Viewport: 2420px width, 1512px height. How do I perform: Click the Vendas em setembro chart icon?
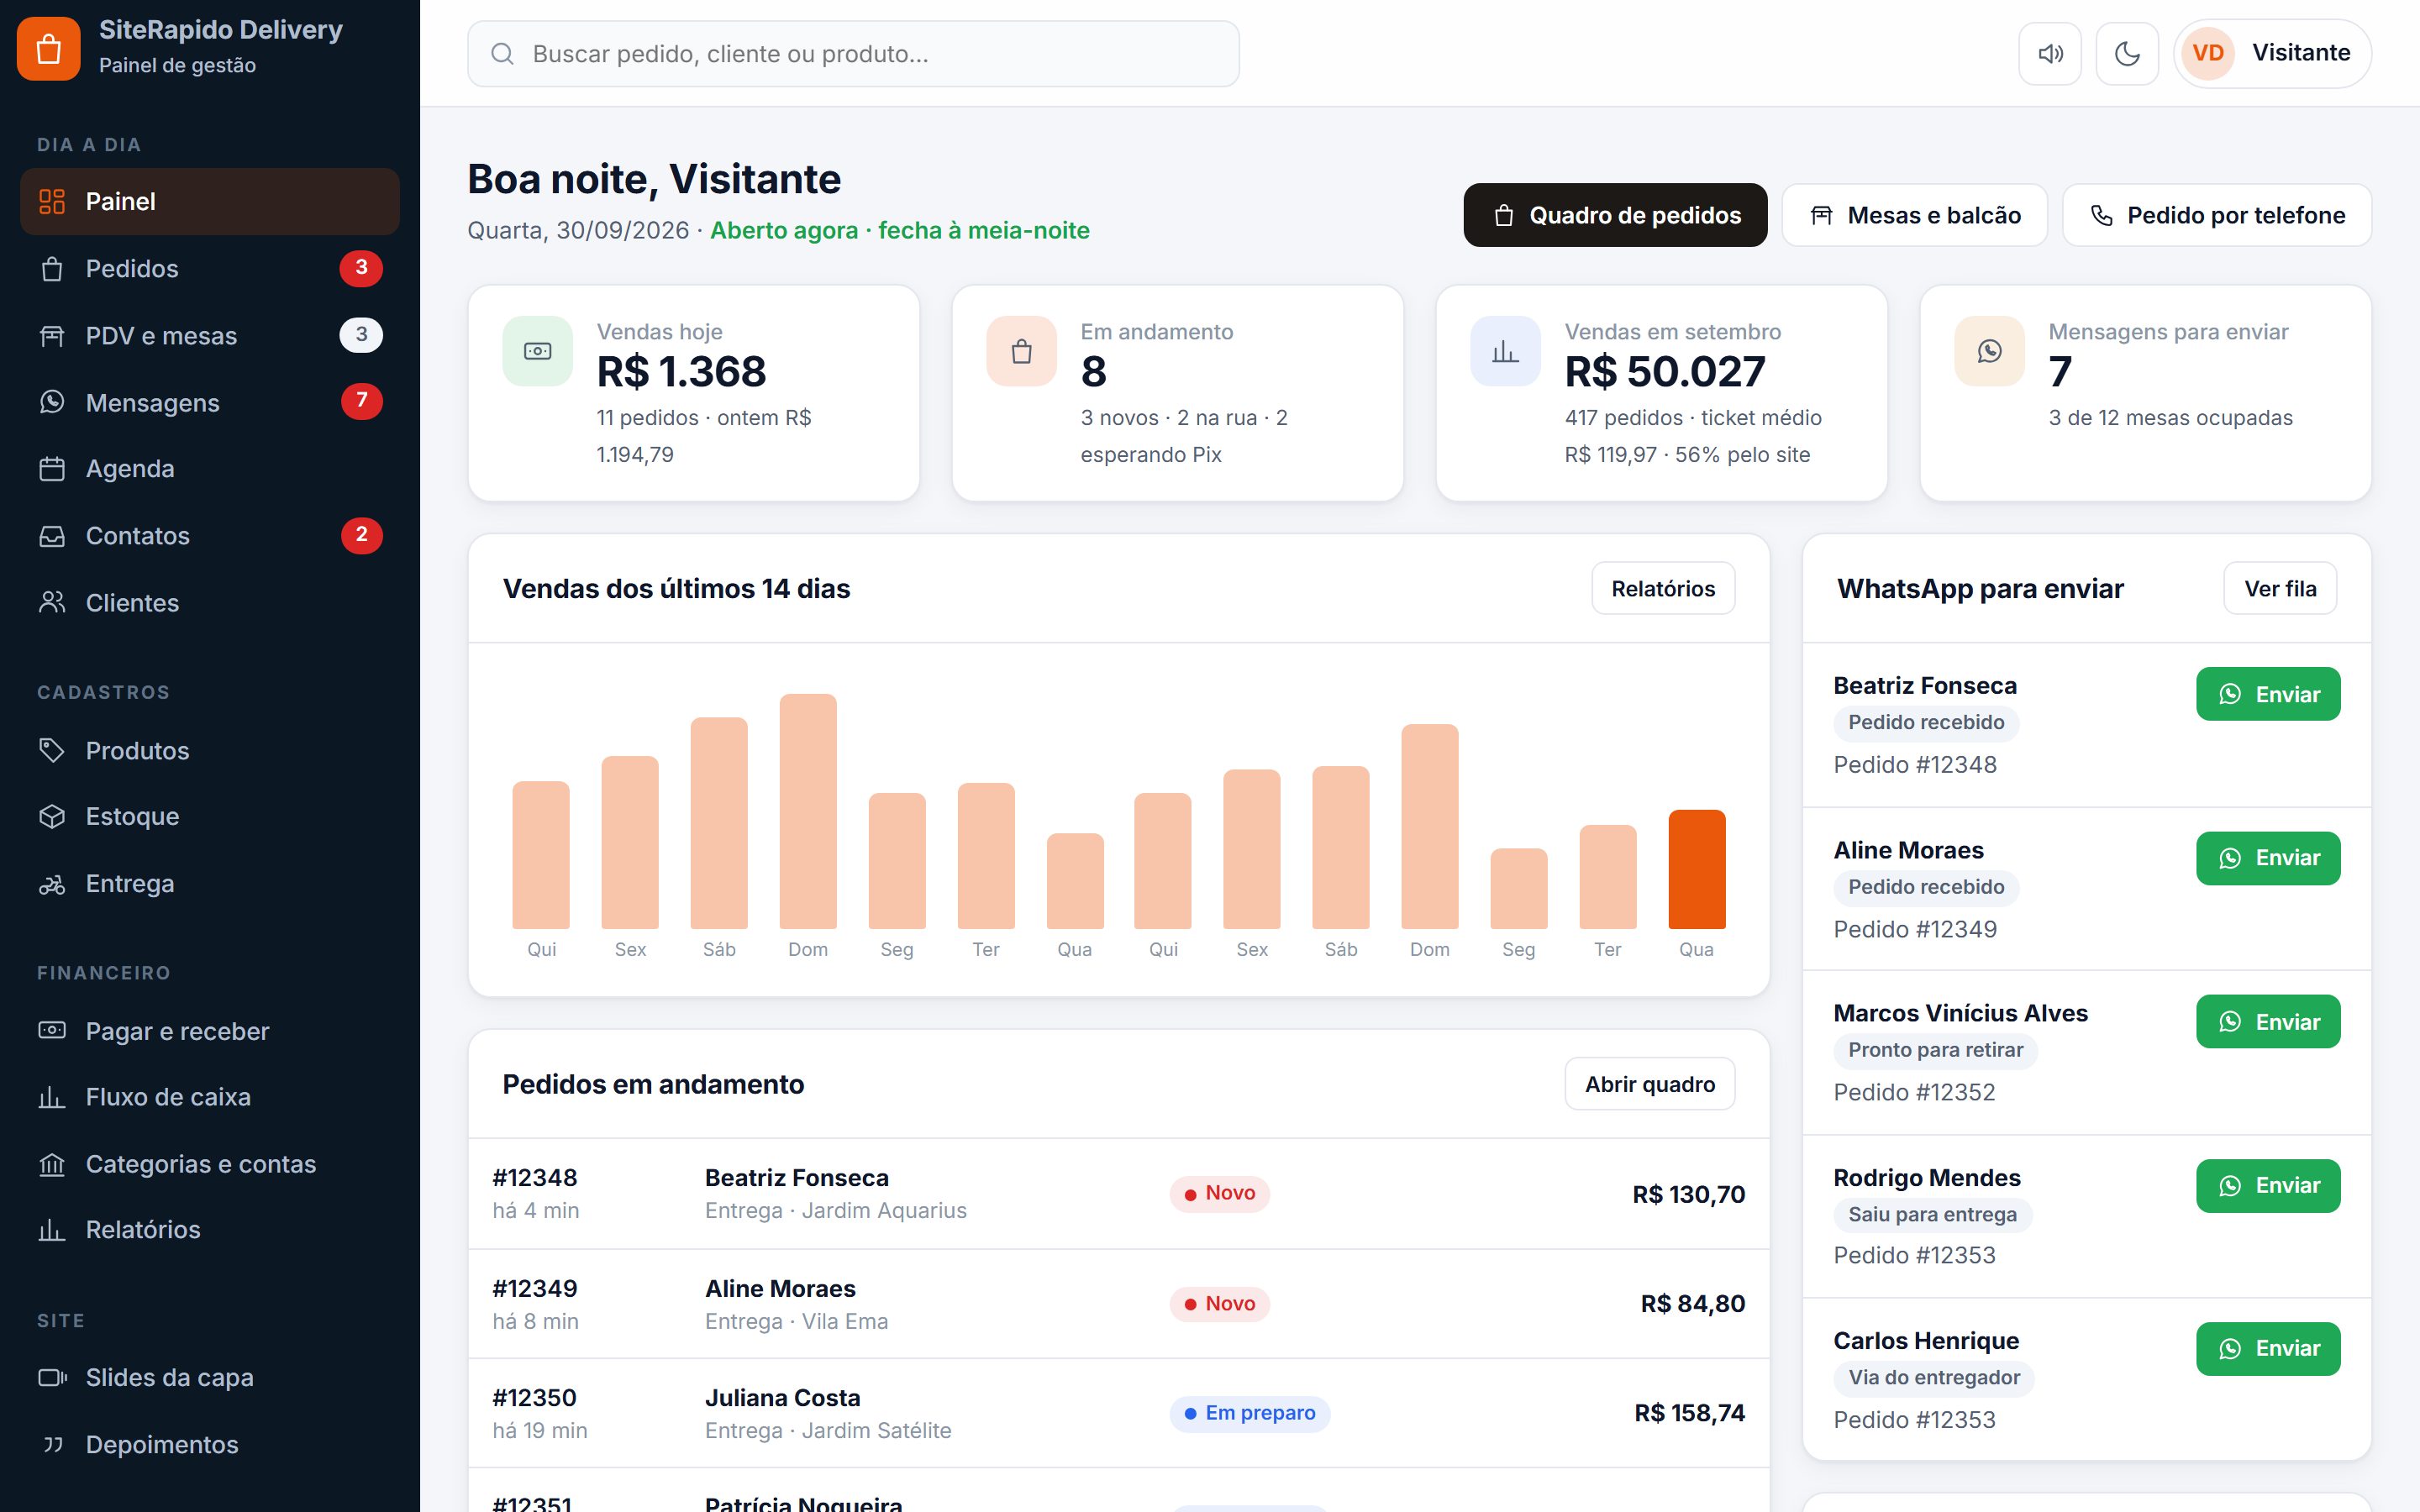[x=1505, y=351]
